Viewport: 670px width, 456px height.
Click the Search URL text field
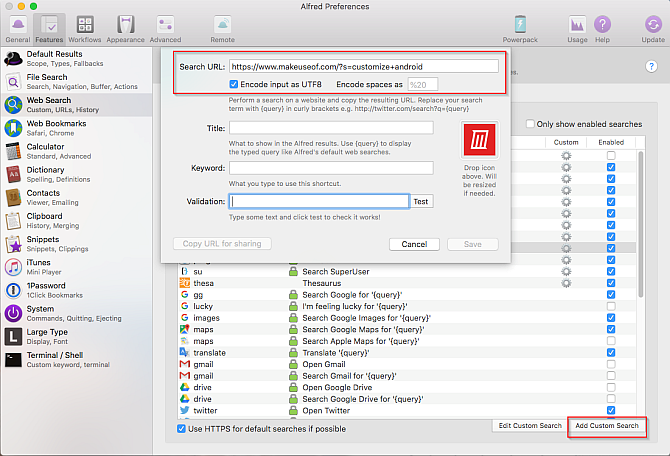(363, 67)
